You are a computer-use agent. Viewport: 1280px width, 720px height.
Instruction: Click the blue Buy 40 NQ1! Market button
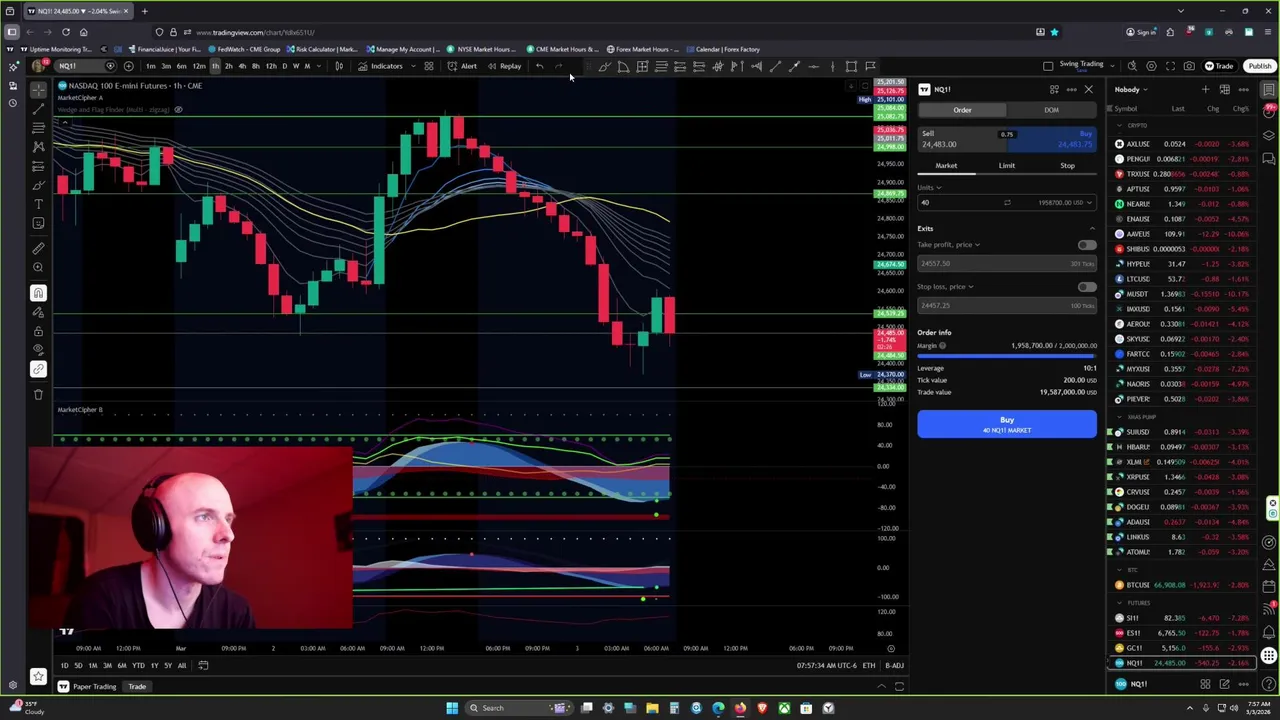coord(1007,425)
